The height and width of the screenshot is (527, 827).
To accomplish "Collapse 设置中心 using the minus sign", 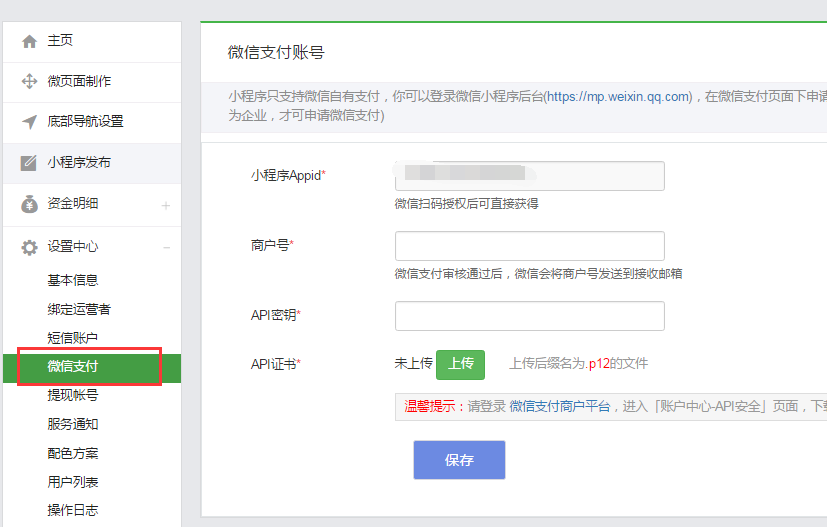I will tap(165, 247).
